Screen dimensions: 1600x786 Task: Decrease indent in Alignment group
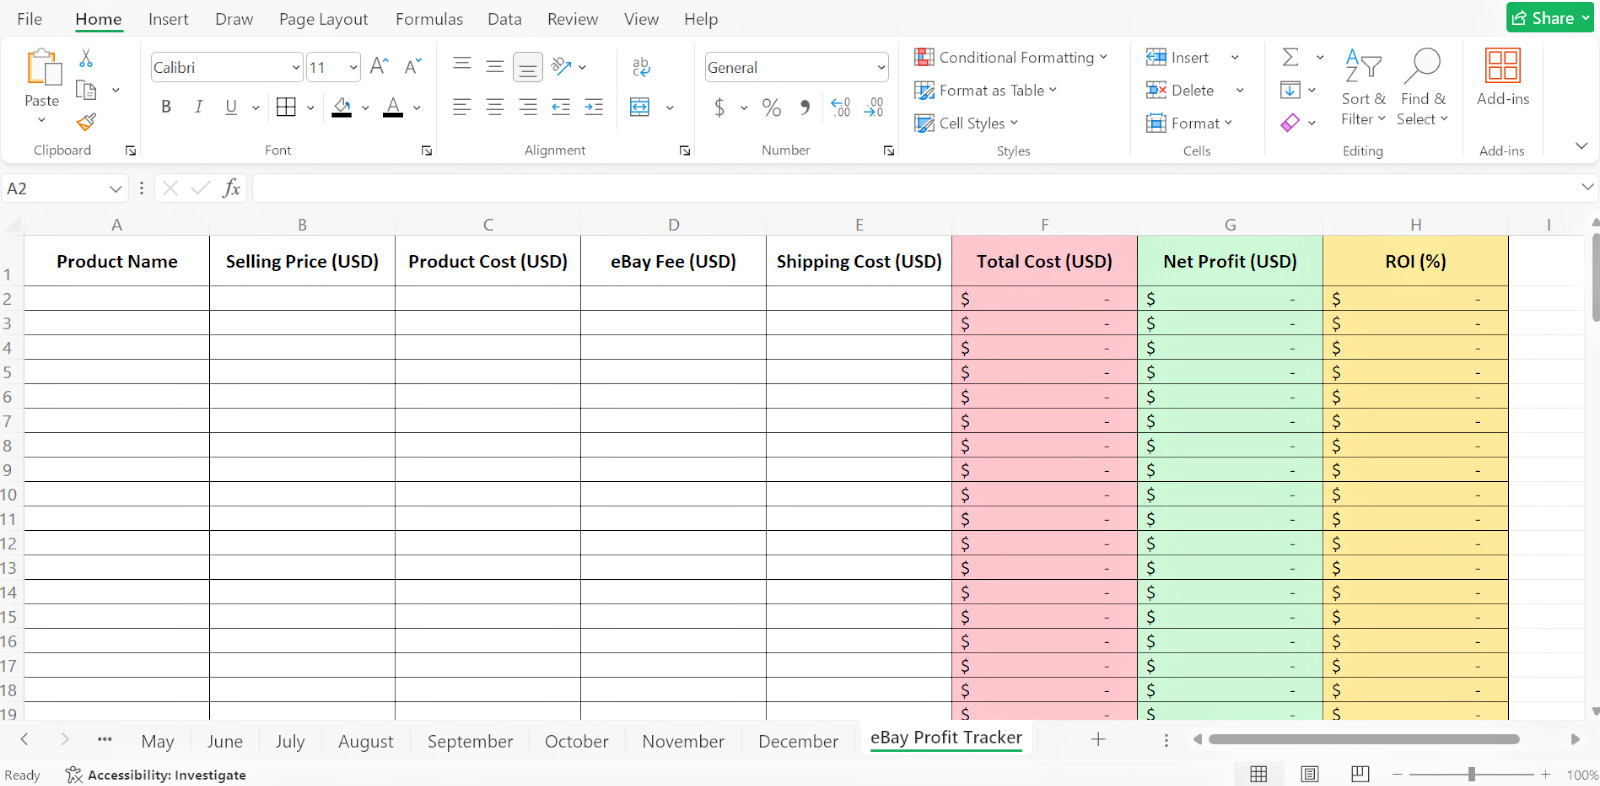561,107
